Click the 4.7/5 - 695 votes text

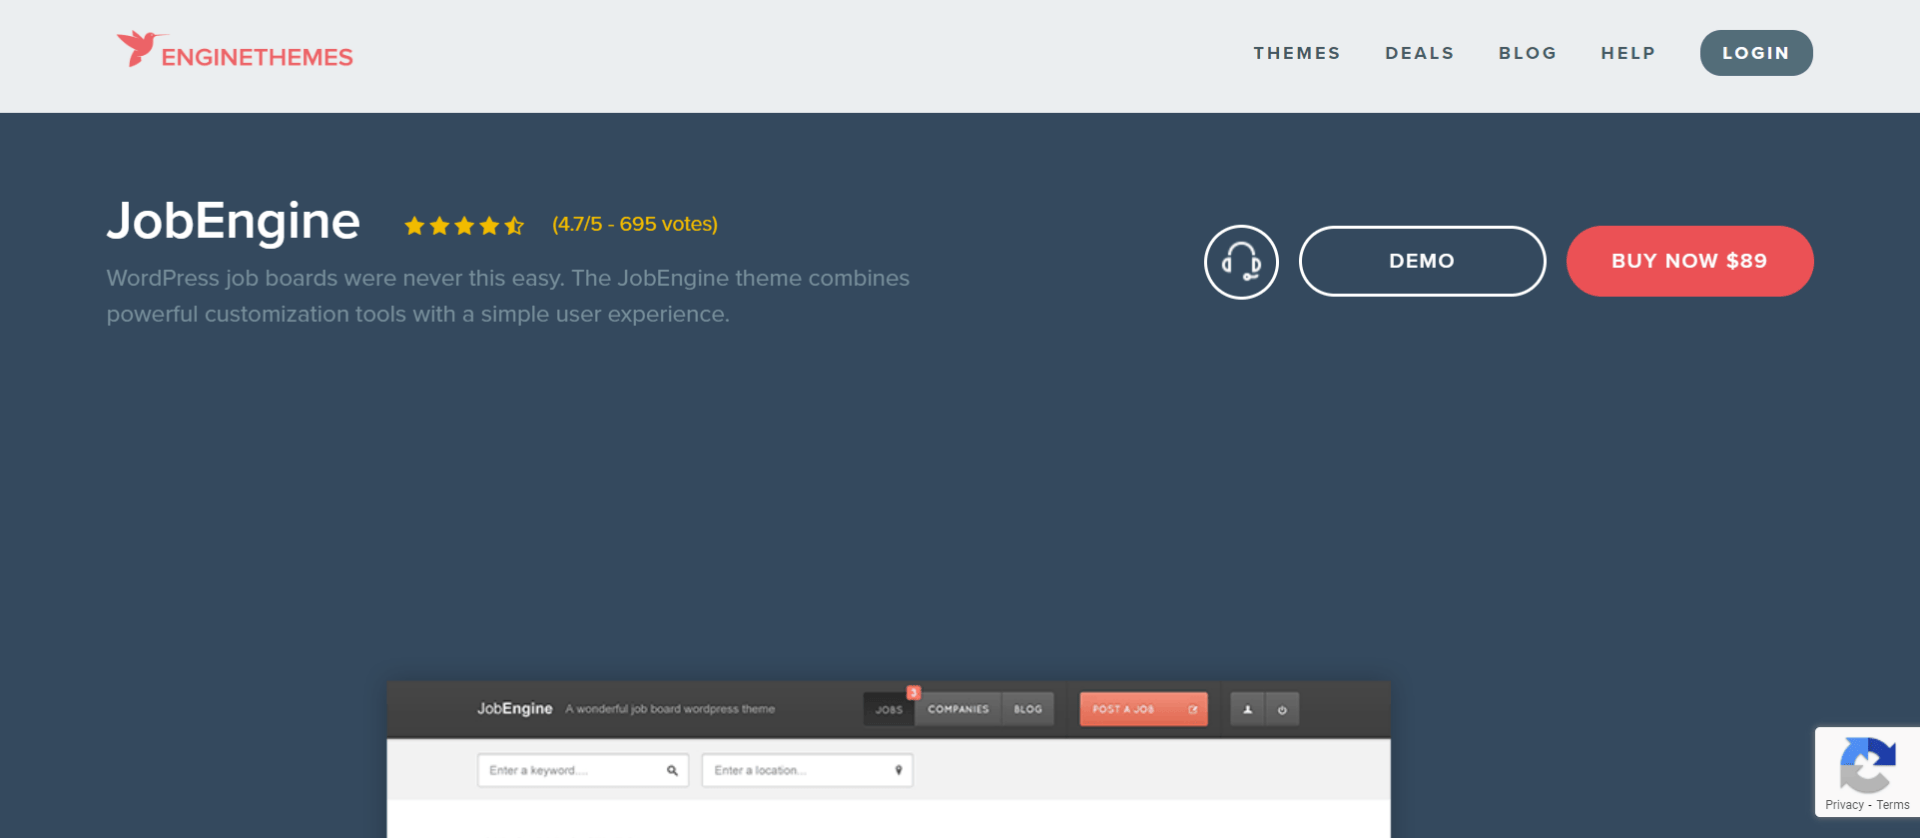pyautogui.click(x=635, y=224)
